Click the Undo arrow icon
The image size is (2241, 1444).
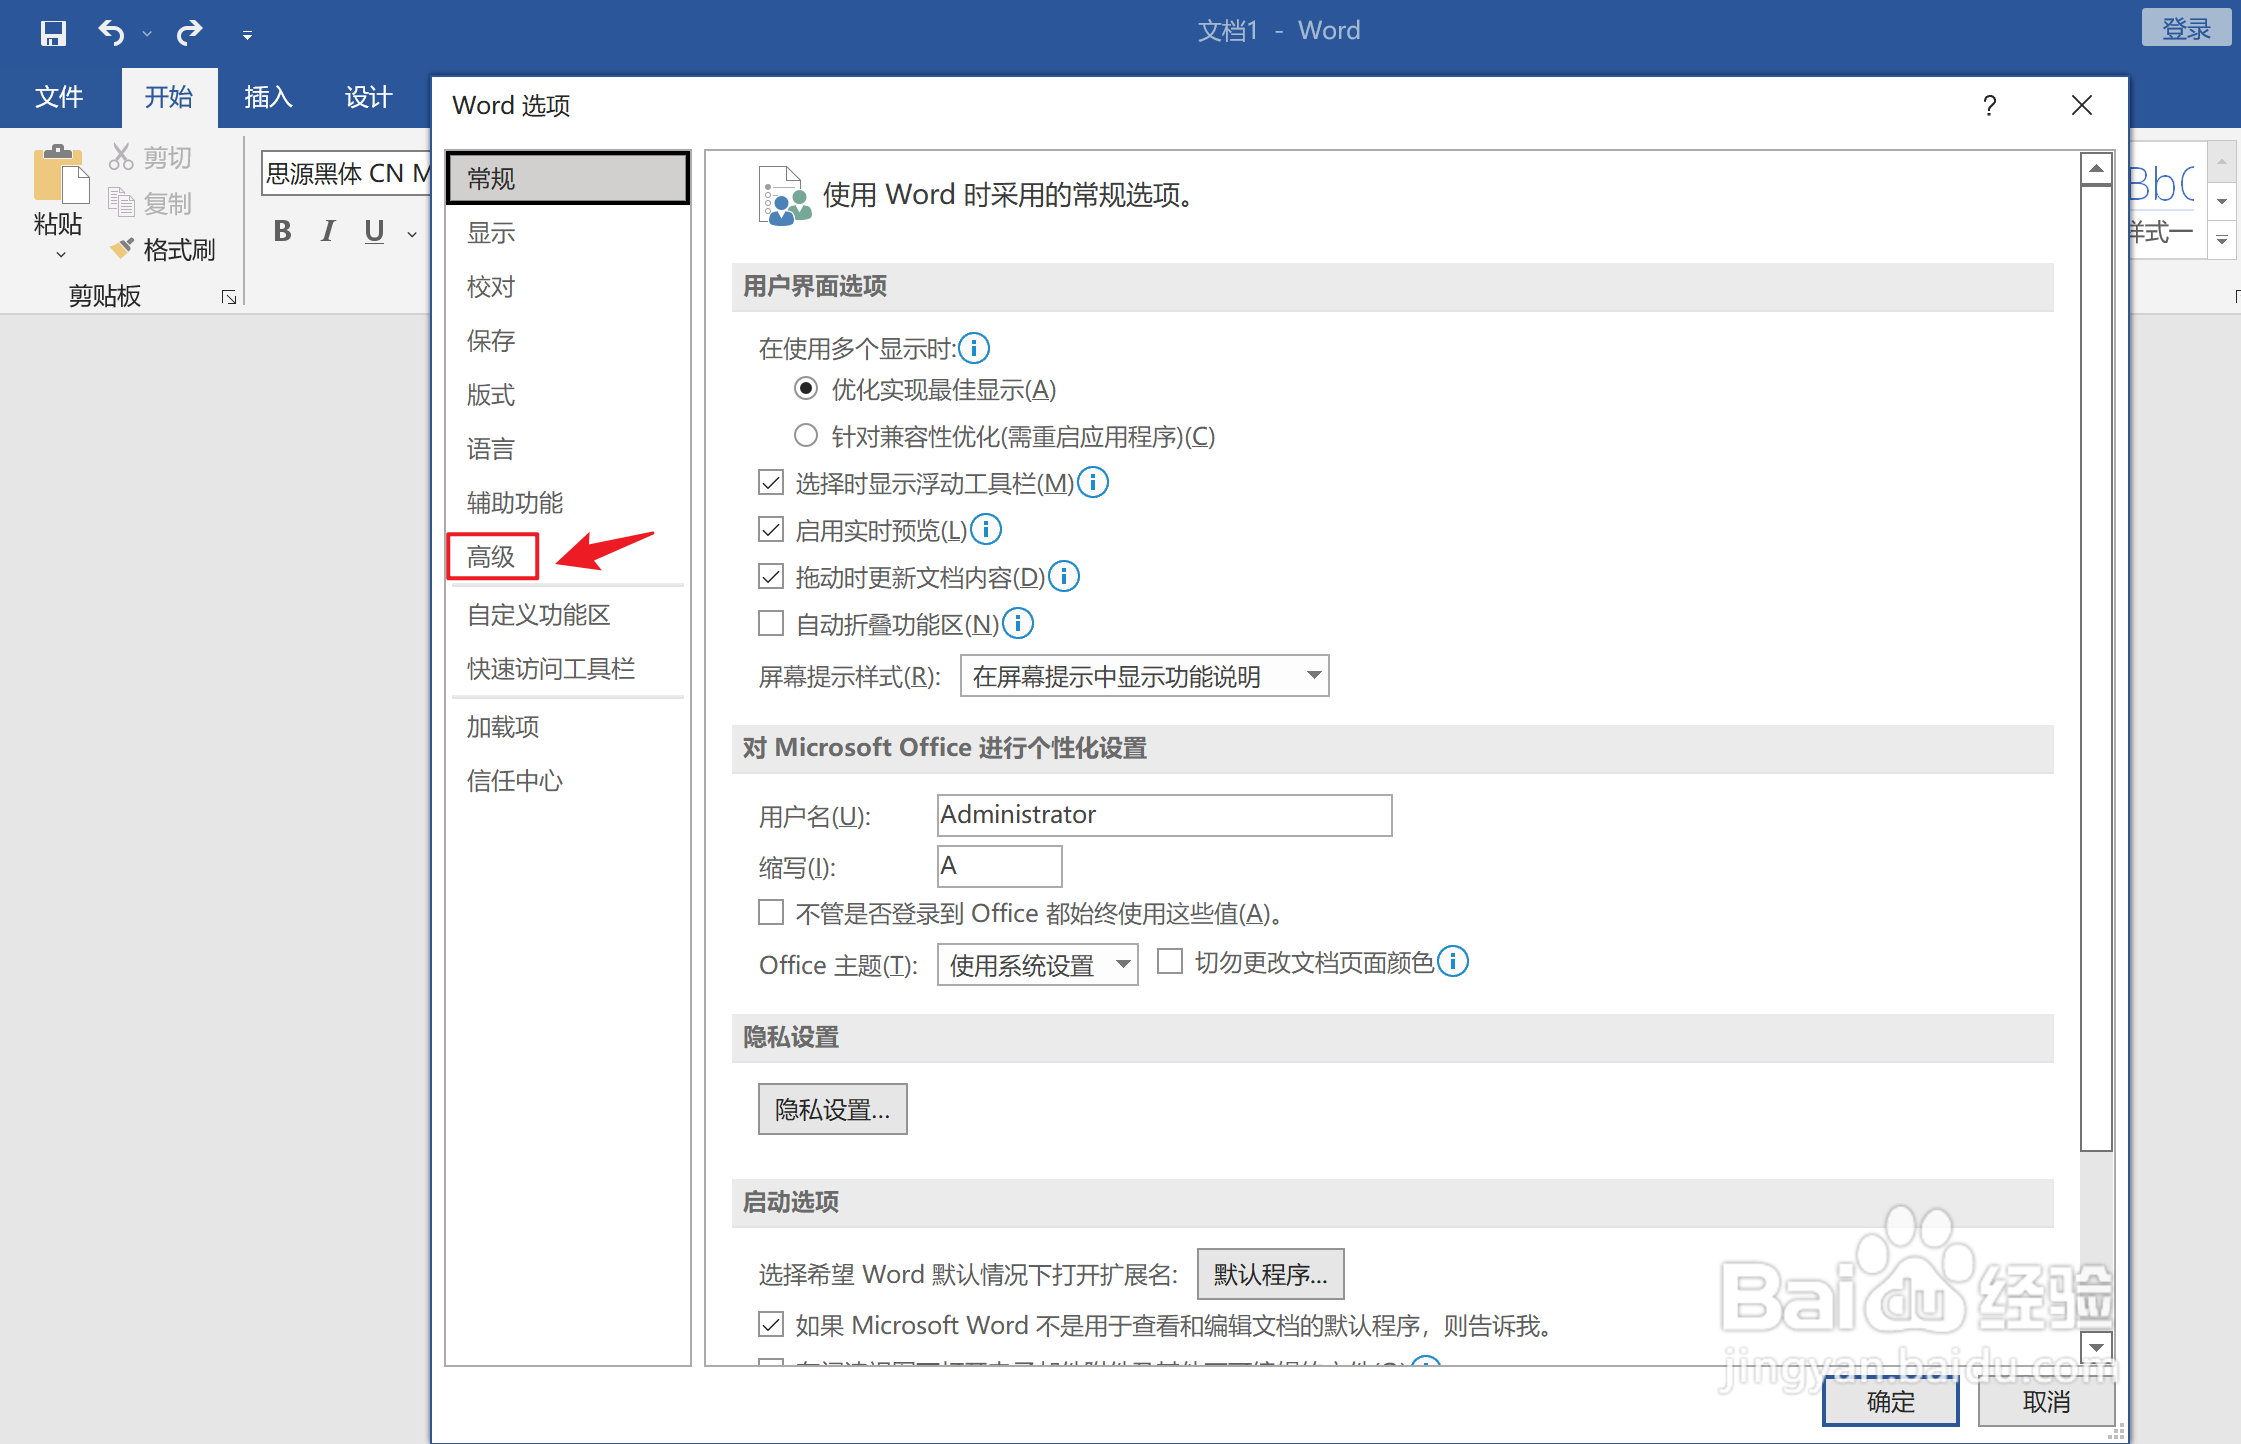coord(111,33)
